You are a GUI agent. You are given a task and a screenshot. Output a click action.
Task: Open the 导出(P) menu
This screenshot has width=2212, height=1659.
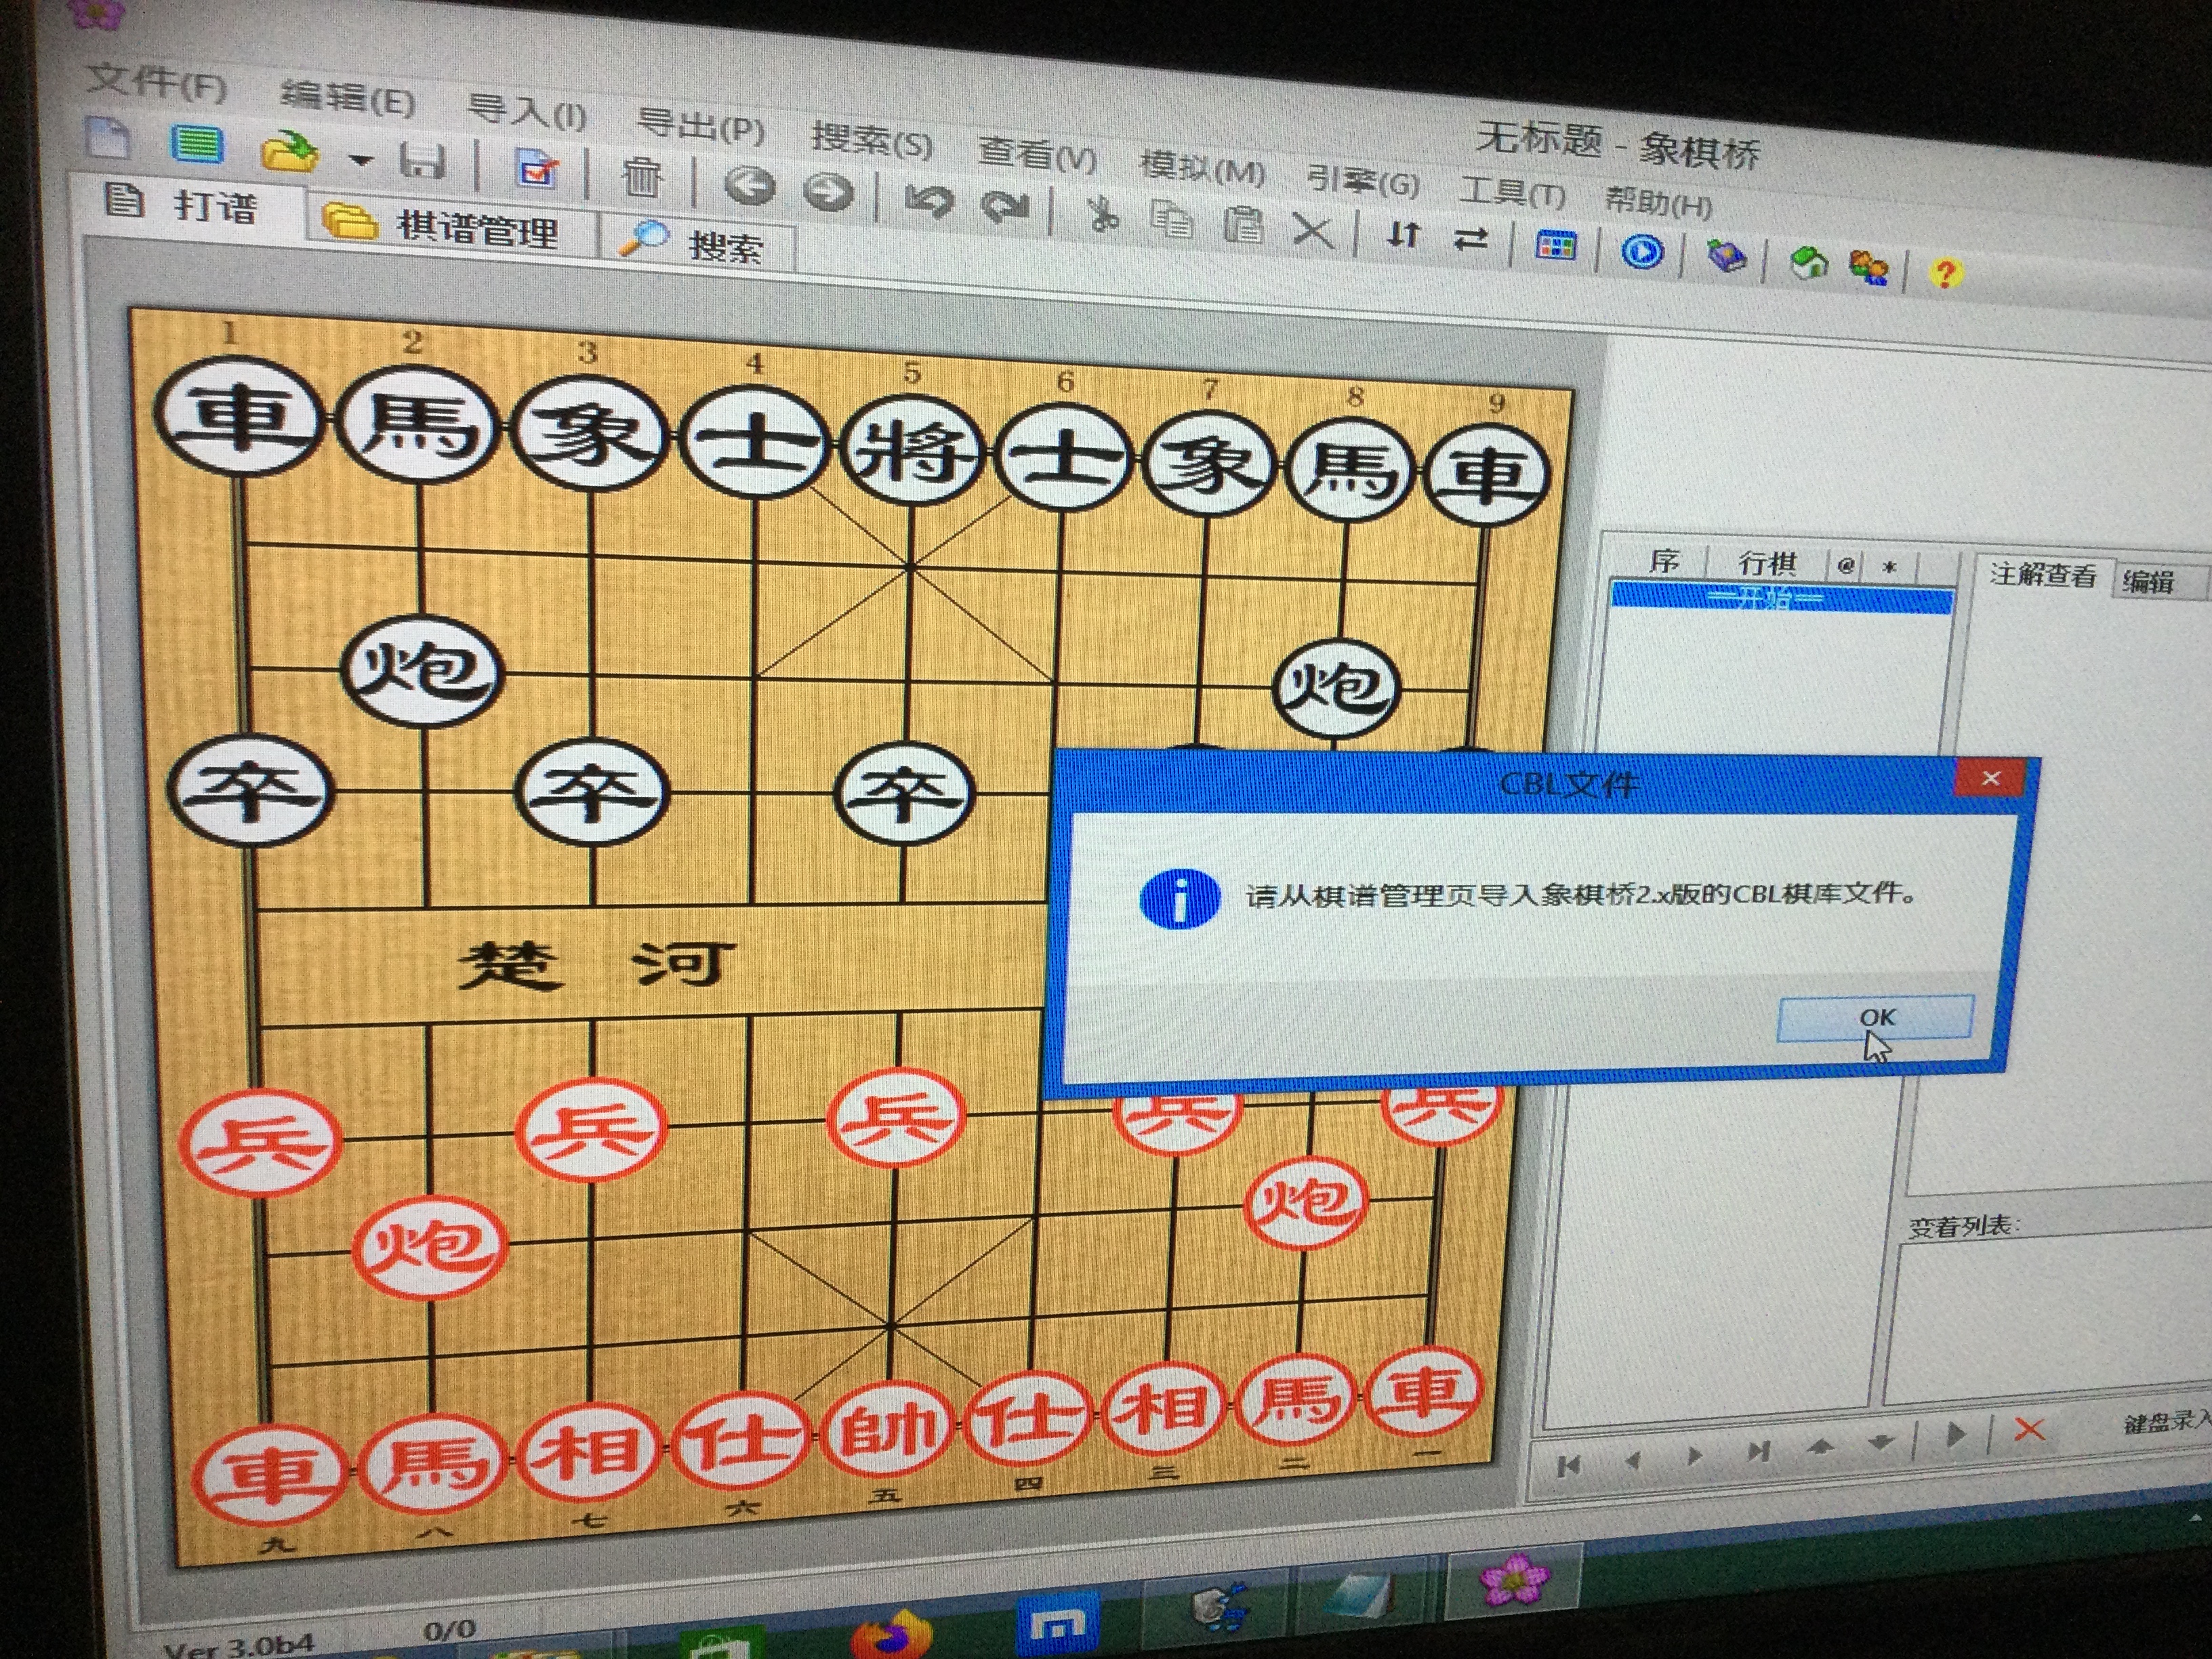700,125
